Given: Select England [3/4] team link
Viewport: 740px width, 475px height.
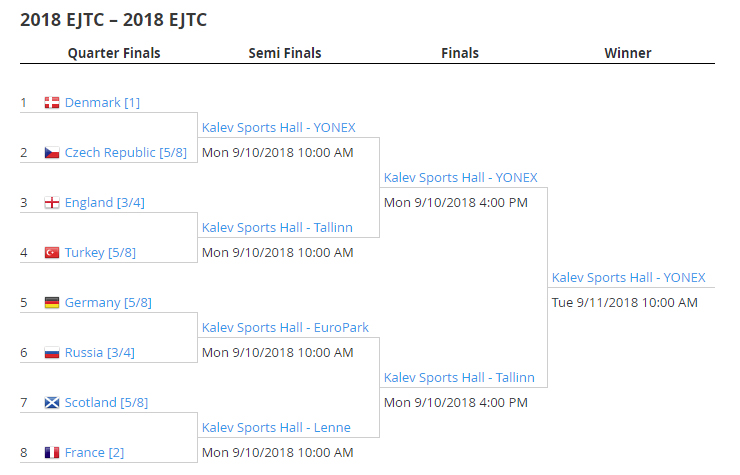Looking at the screenshot, I should point(104,203).
